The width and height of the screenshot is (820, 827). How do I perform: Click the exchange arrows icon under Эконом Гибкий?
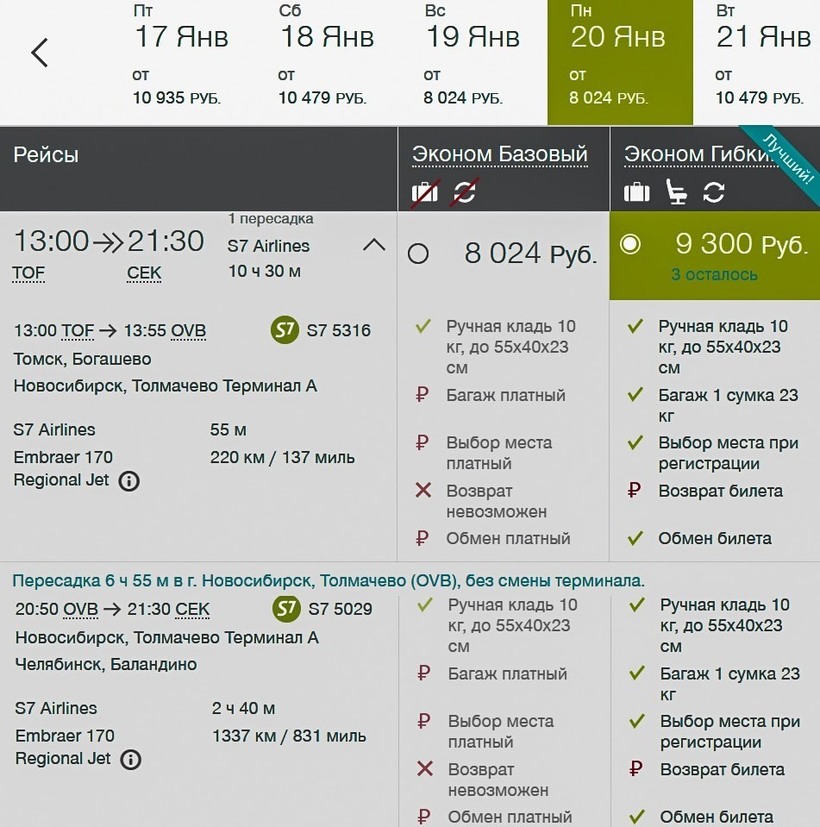[x=713, y=192]
